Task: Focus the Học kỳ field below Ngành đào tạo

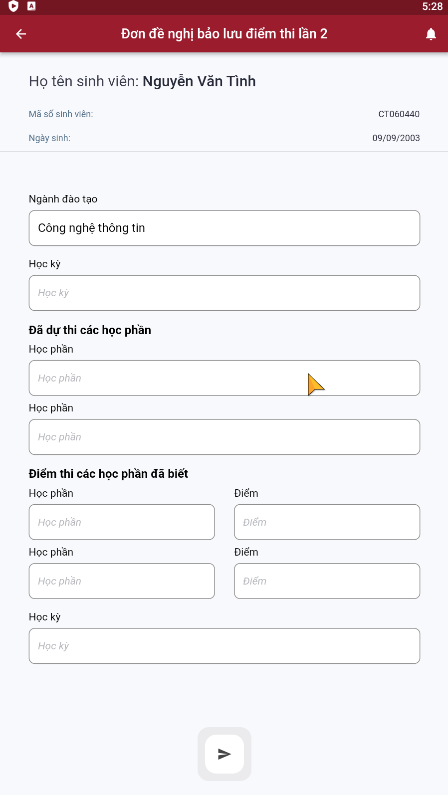Action: [224, 293]
